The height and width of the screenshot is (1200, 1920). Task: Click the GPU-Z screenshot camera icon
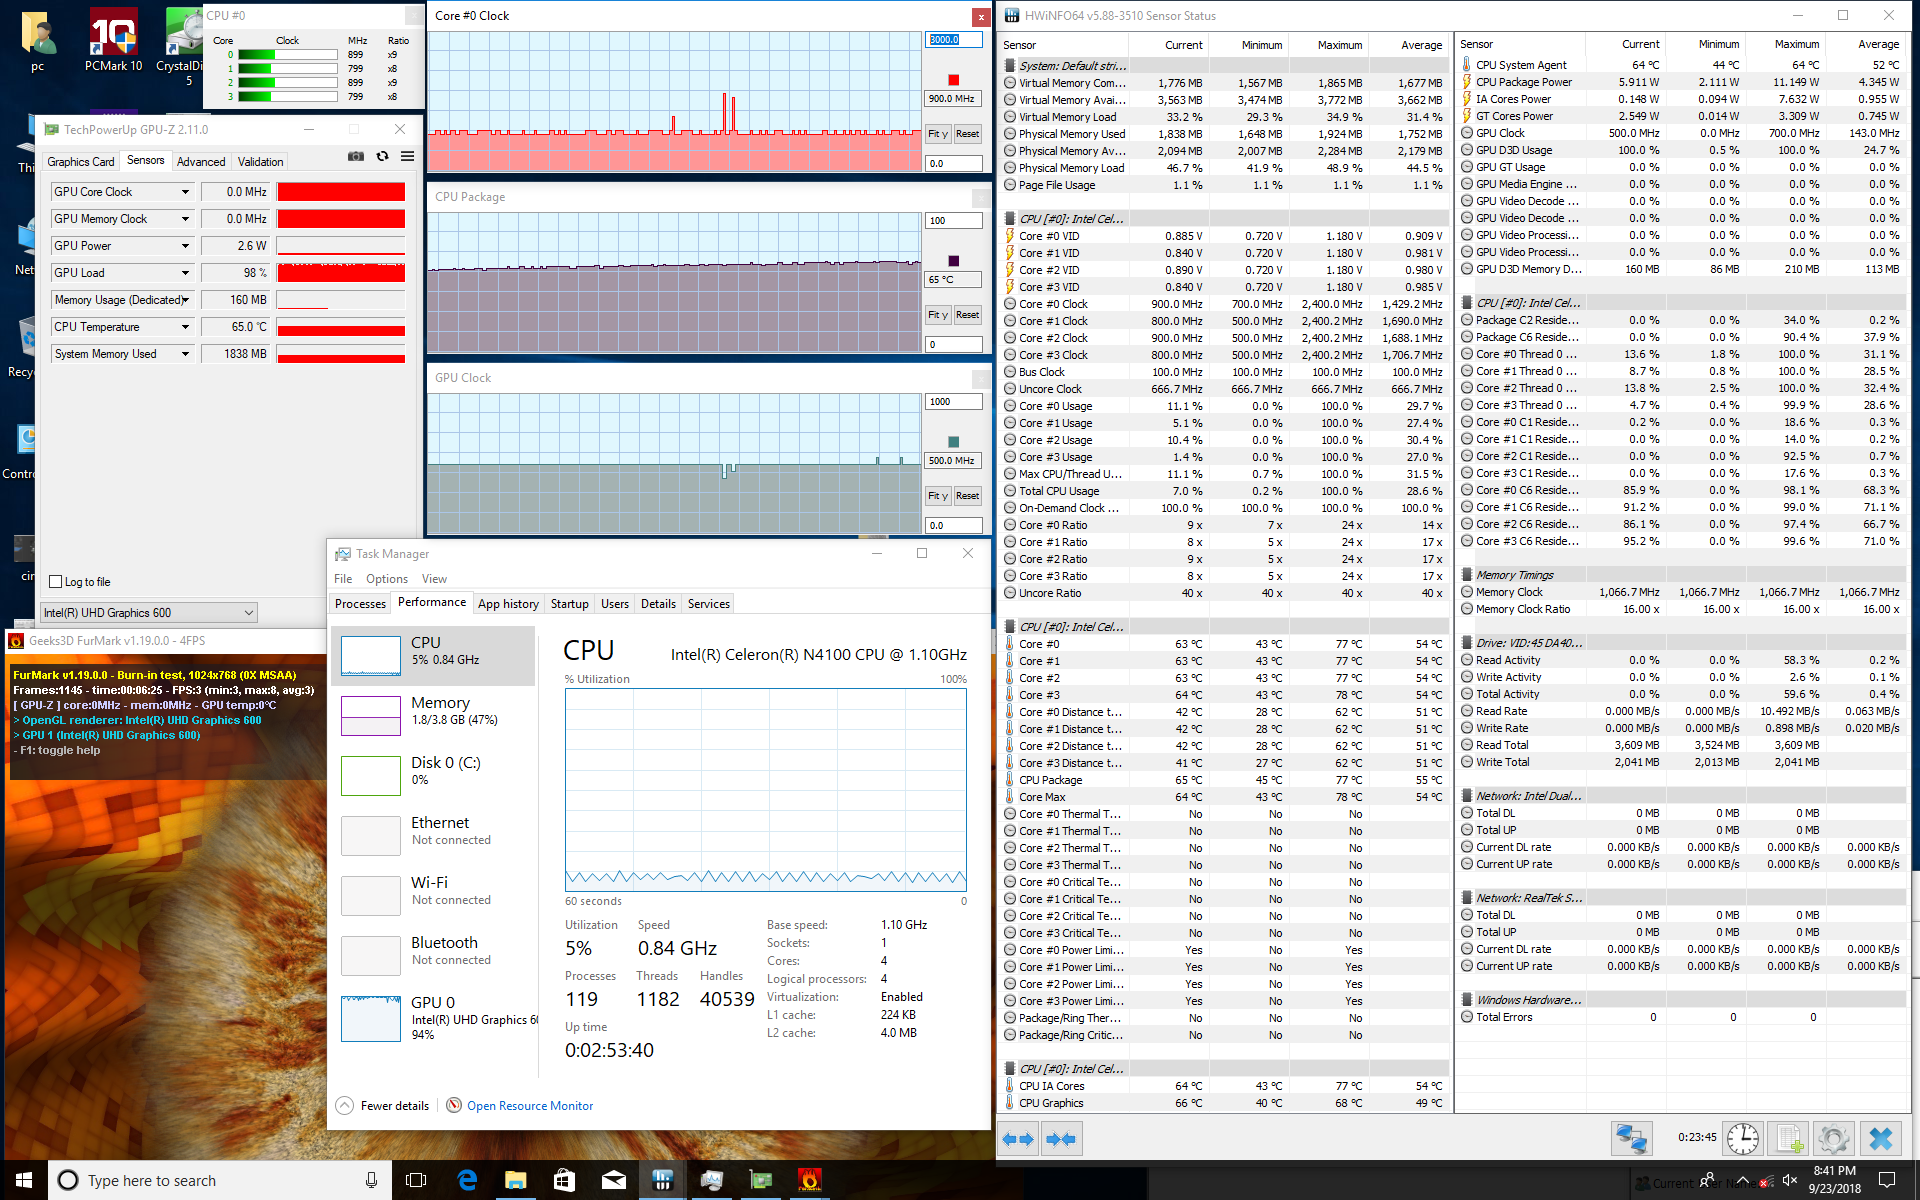(355, 156)
